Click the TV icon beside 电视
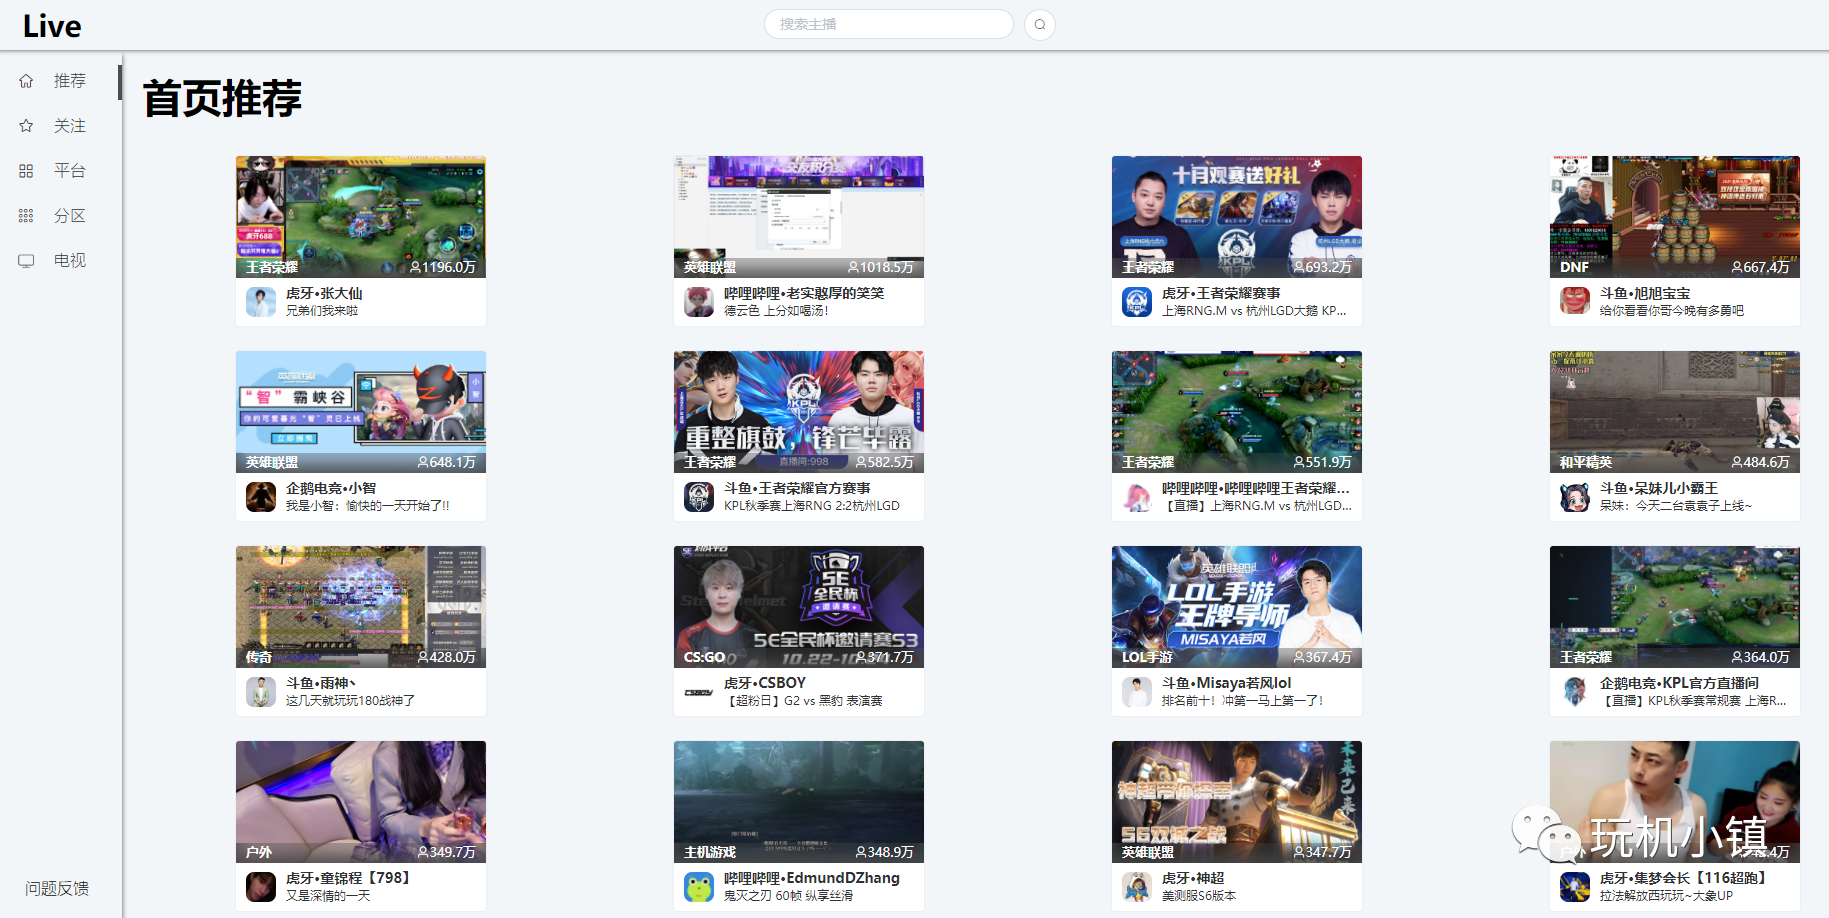This screenshot has height=918, width=1829. [x=26, y=261]
